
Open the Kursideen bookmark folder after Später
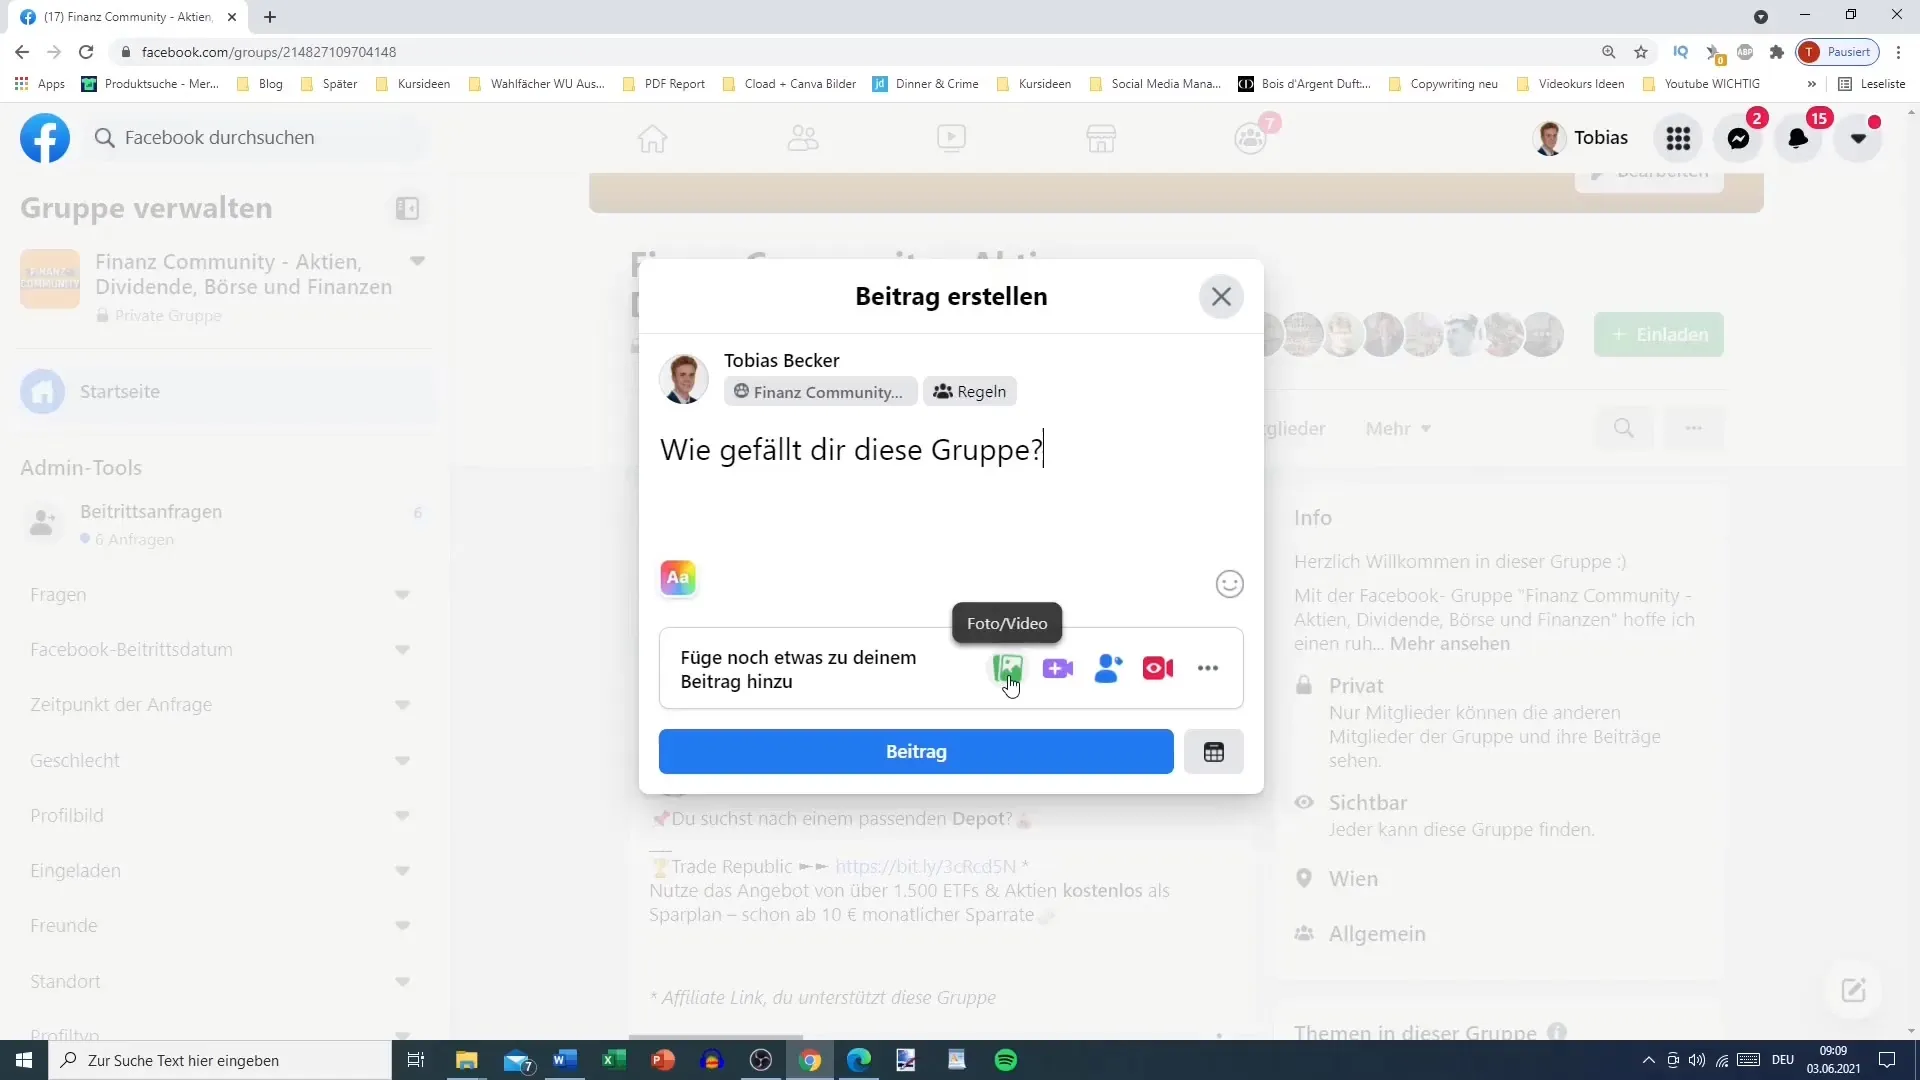413,84
